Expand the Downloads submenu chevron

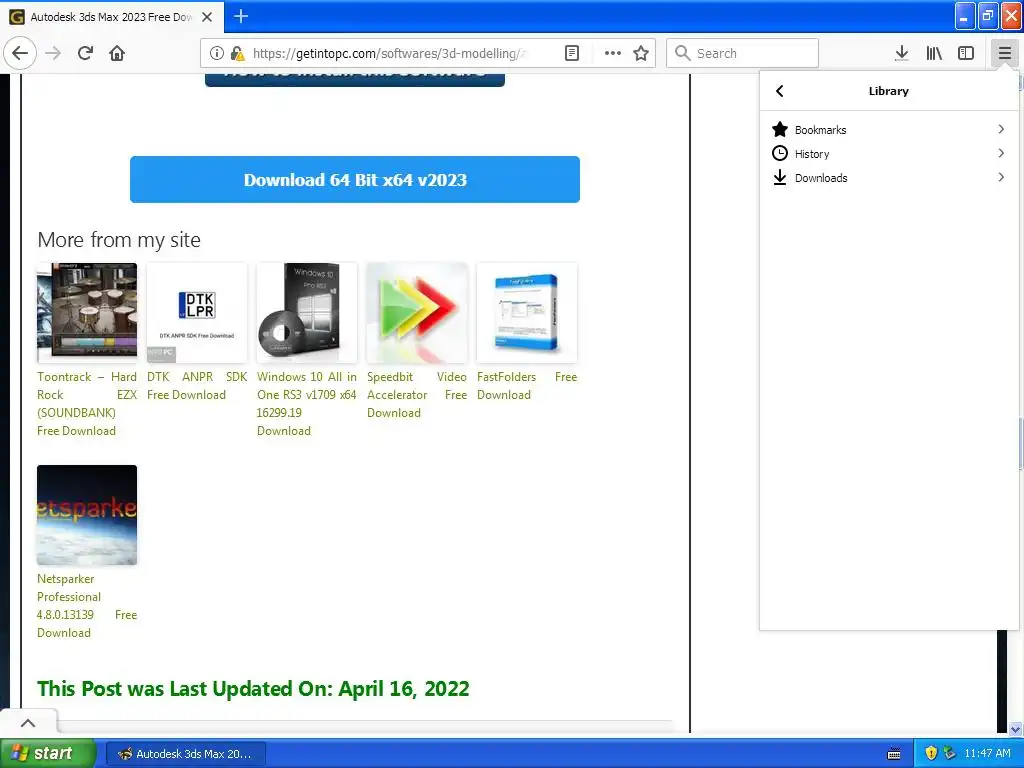(x=1001, y=178)
